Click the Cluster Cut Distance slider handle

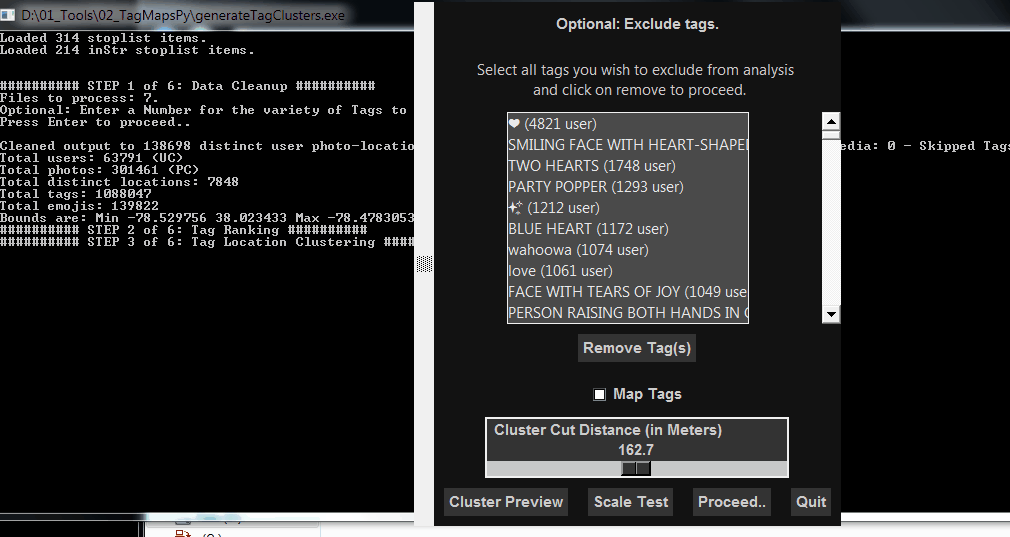636,468
